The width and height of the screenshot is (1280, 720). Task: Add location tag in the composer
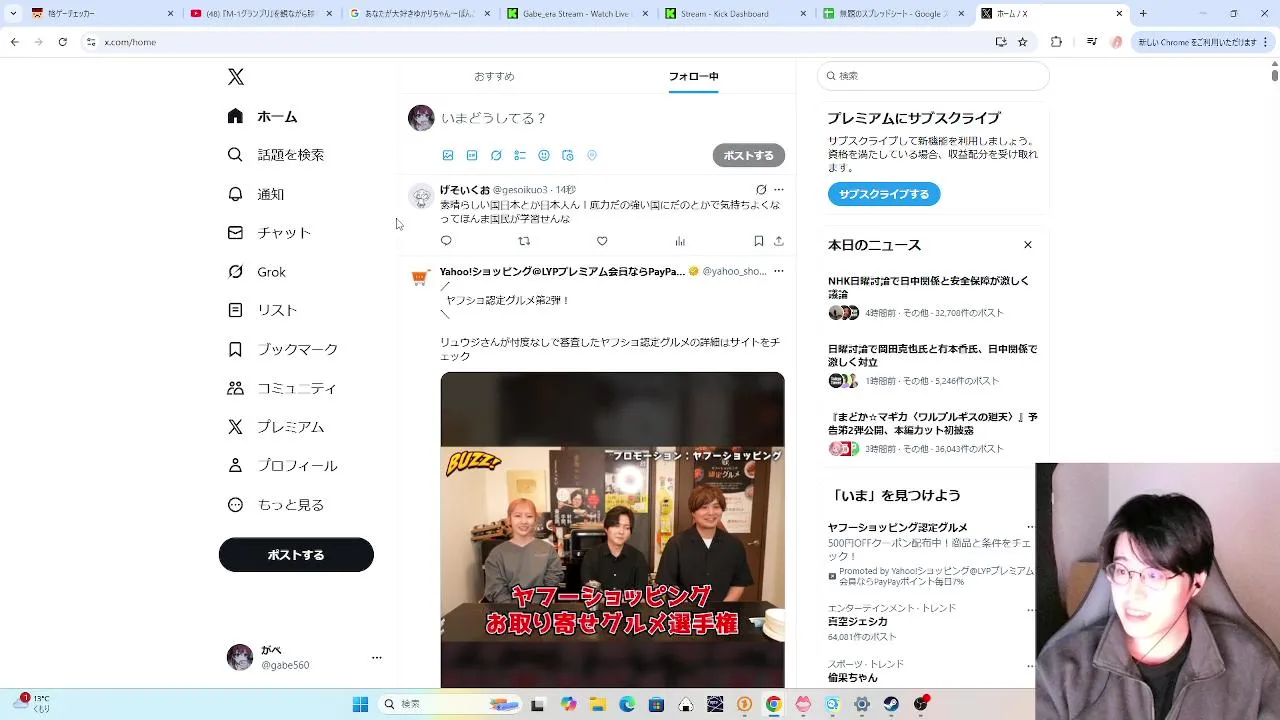(592, 156)
